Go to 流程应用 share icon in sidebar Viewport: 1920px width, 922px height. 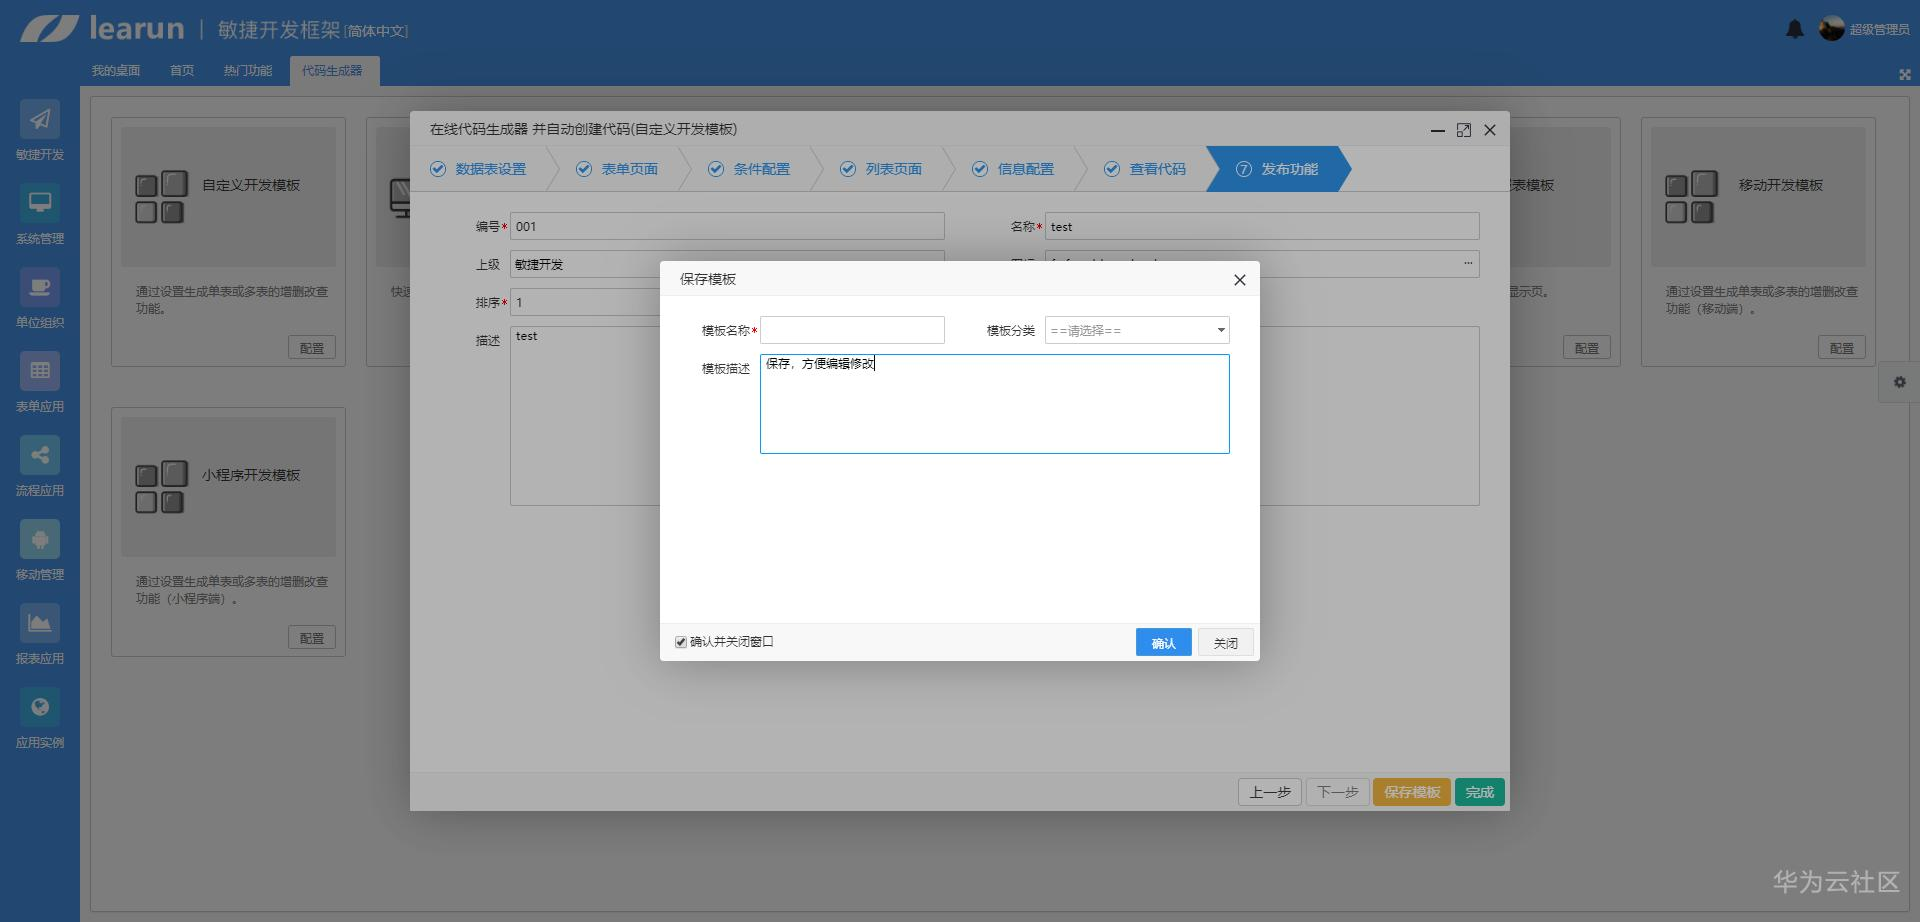40,456
